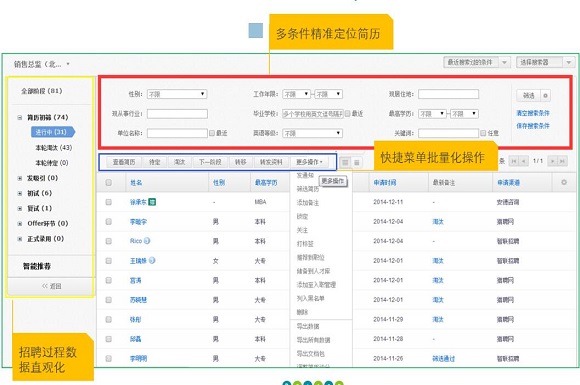Viewport: 580px width, 385px height.
Task: Go to next page in pagination
Action: [552, 161]
